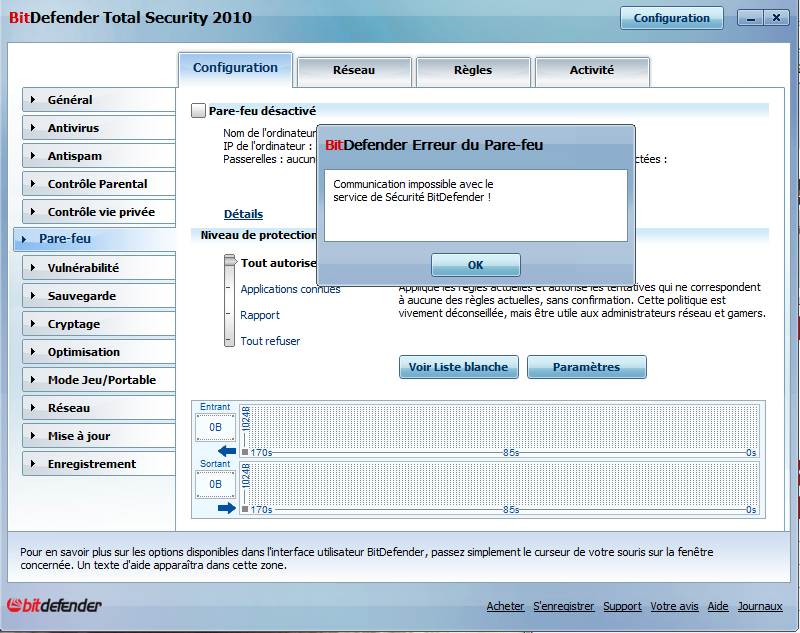Expand the Sauvegarde section arrow
The height and width of the screenshot is (633, 800).
tap(33, 296)
